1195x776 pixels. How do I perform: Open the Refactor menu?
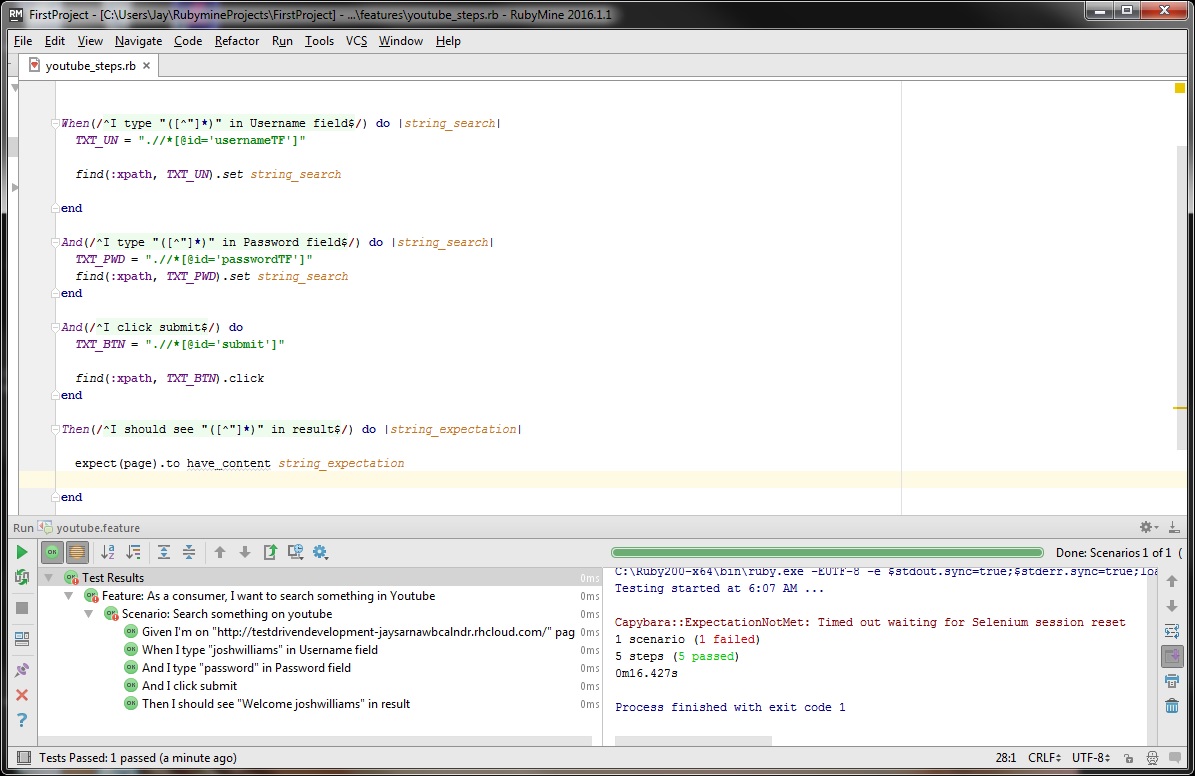237,41
